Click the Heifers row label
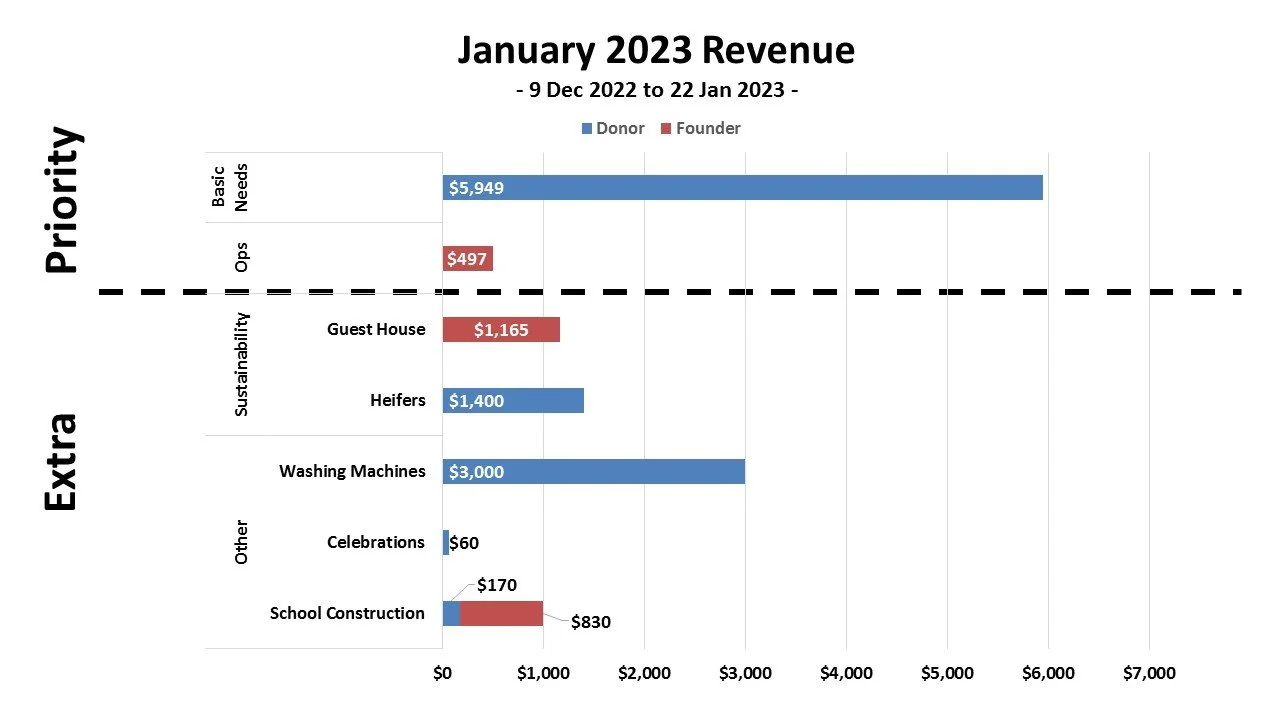 [398, 400]
